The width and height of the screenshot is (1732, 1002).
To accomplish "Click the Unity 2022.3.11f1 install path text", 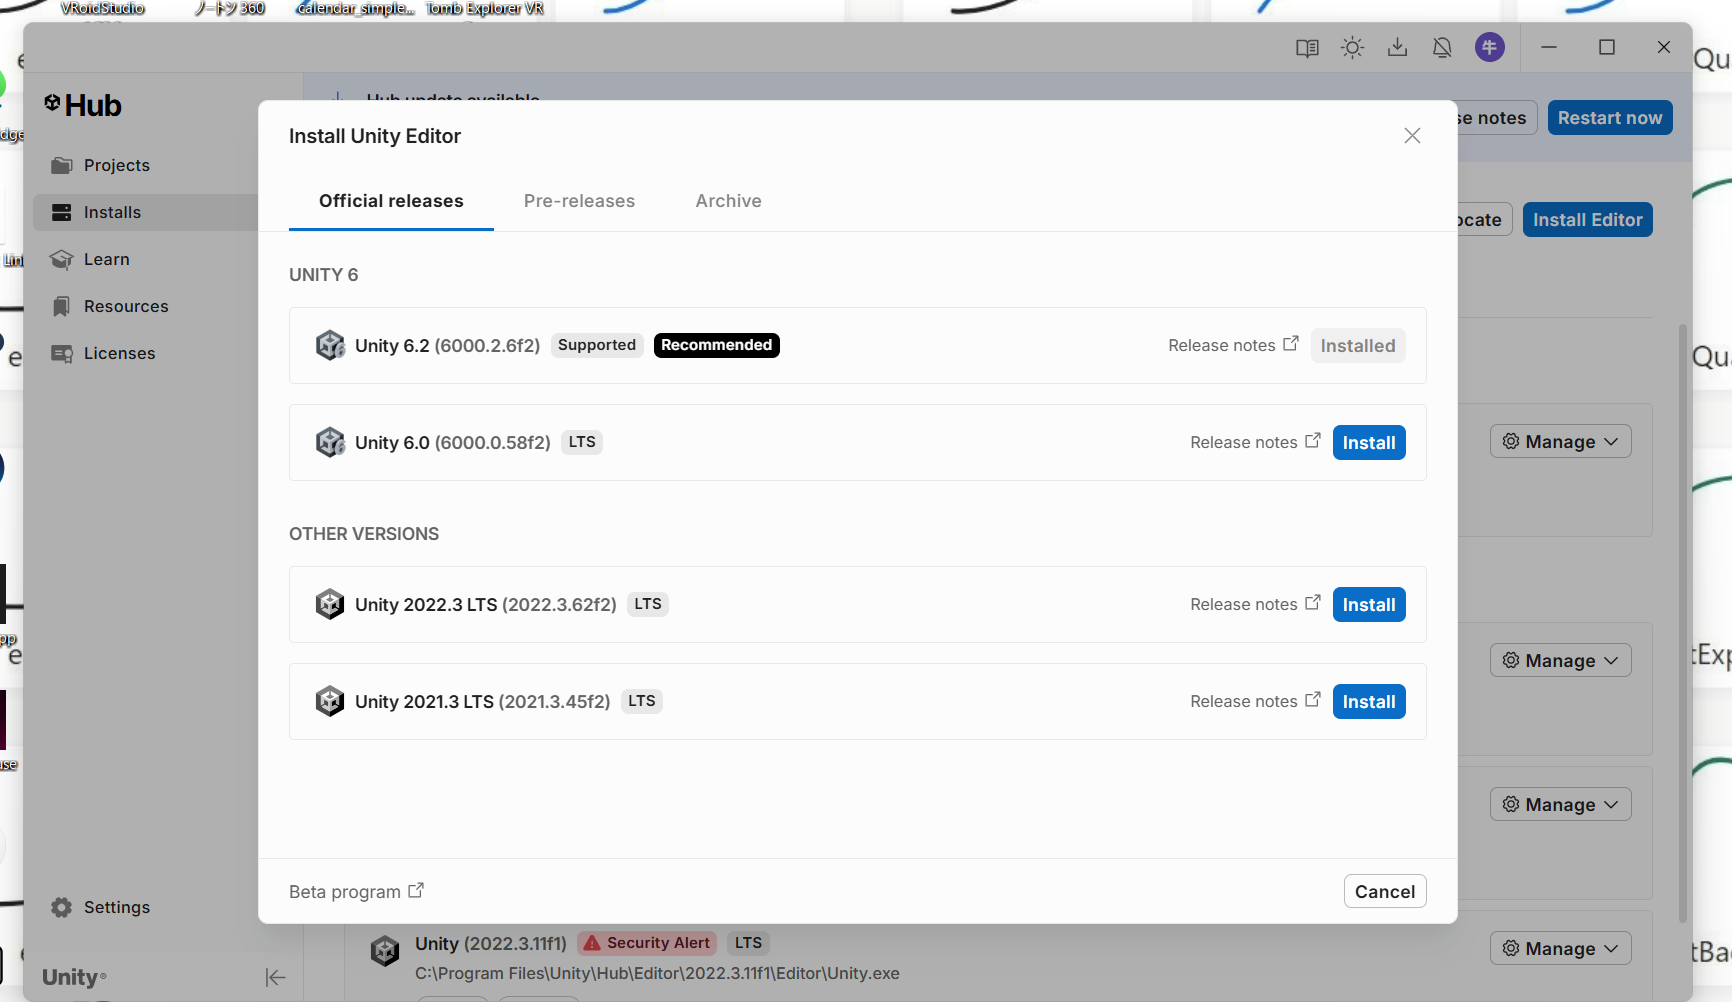I will [x=657, y=973].
